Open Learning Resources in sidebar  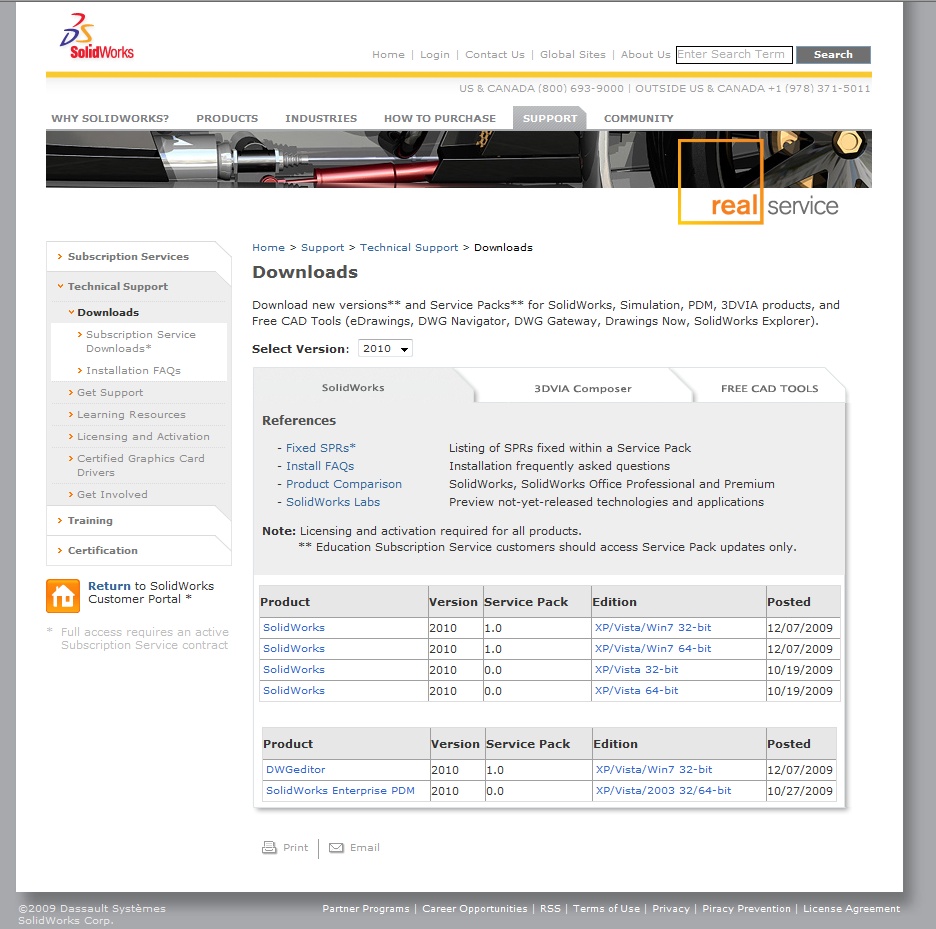[x=131, y=414]
